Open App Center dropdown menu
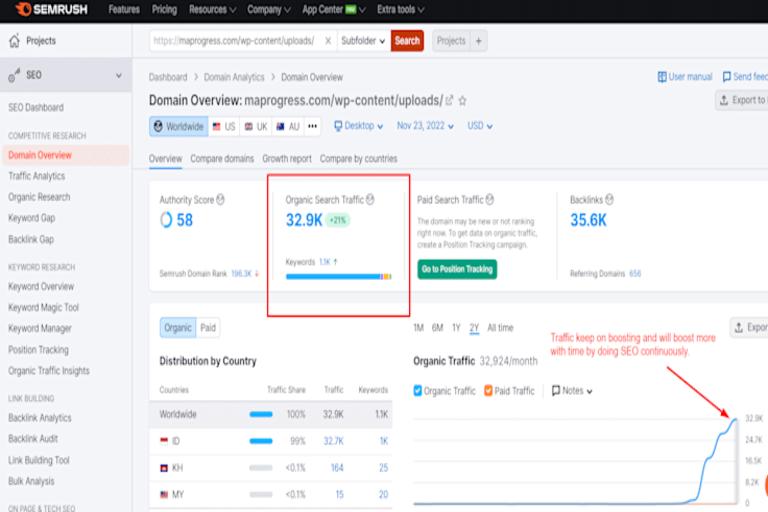Viewport: 768px width, 512px height. [334, 9]
